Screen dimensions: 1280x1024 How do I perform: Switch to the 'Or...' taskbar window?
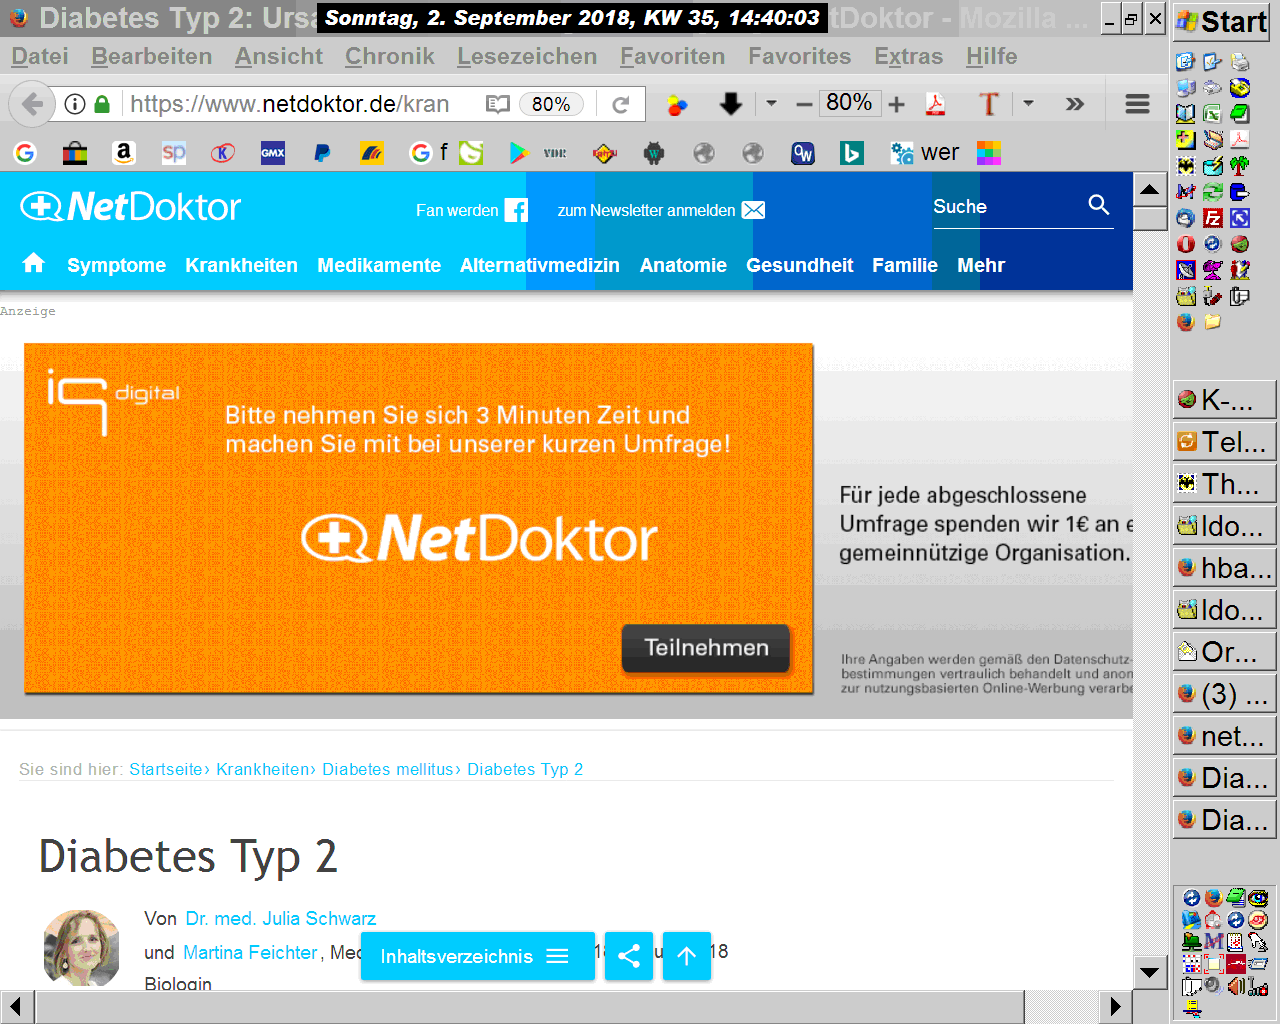click(1224, 651)
